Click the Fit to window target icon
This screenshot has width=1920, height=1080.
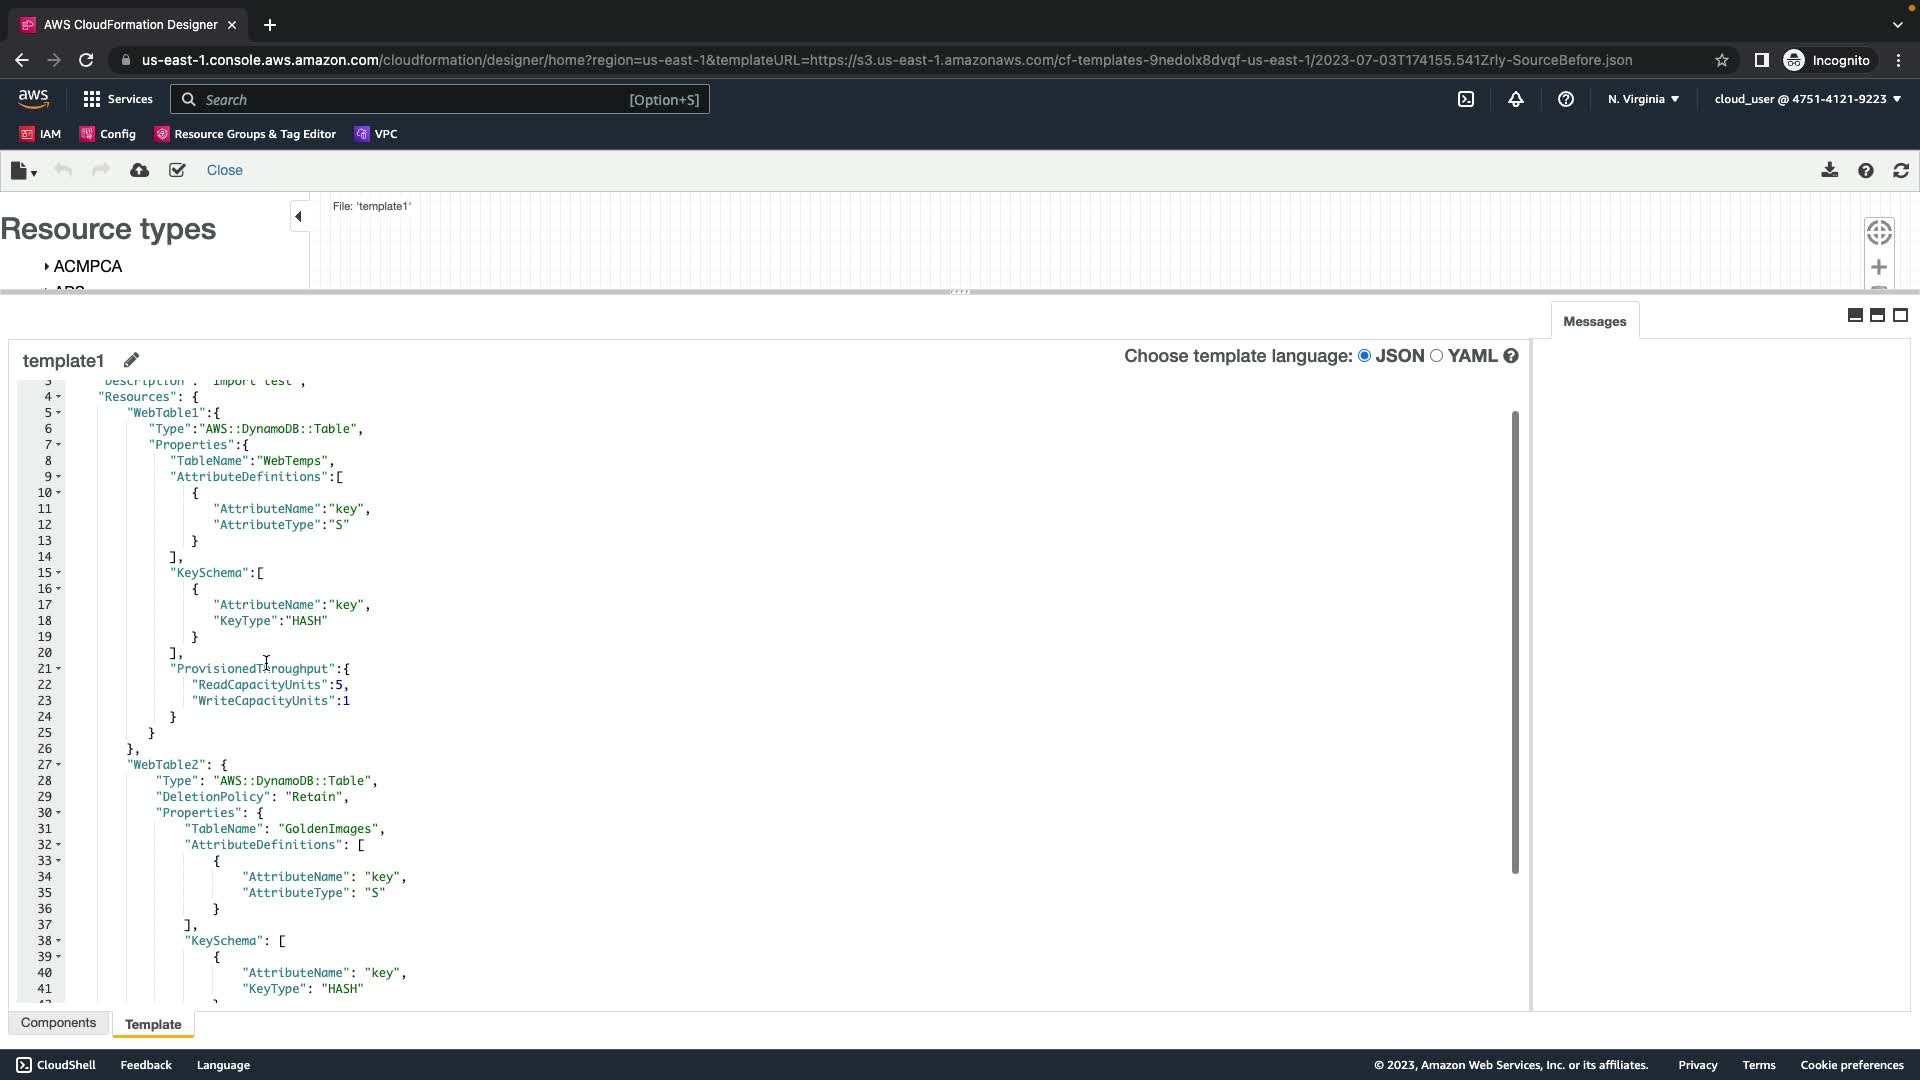pyautogui.click(x=1879, y=233)
